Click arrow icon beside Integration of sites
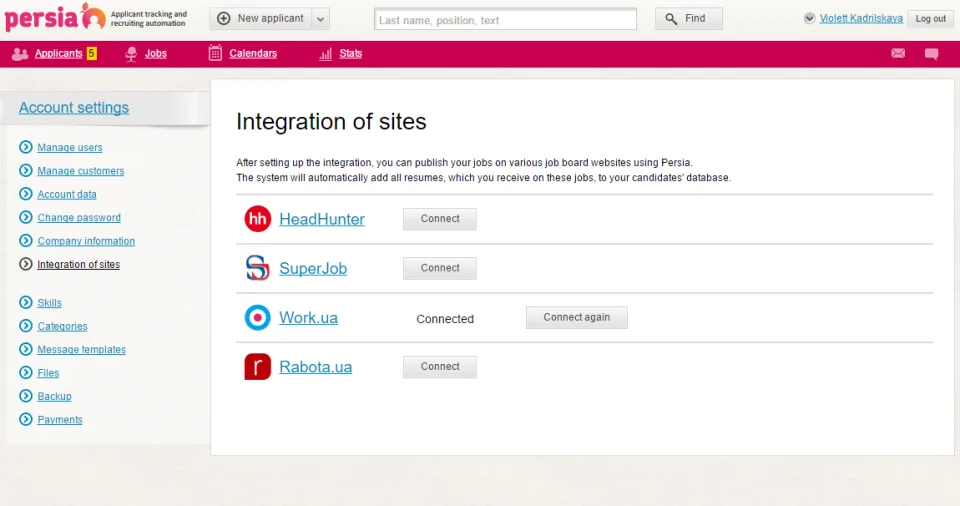 tap(26, 264)
